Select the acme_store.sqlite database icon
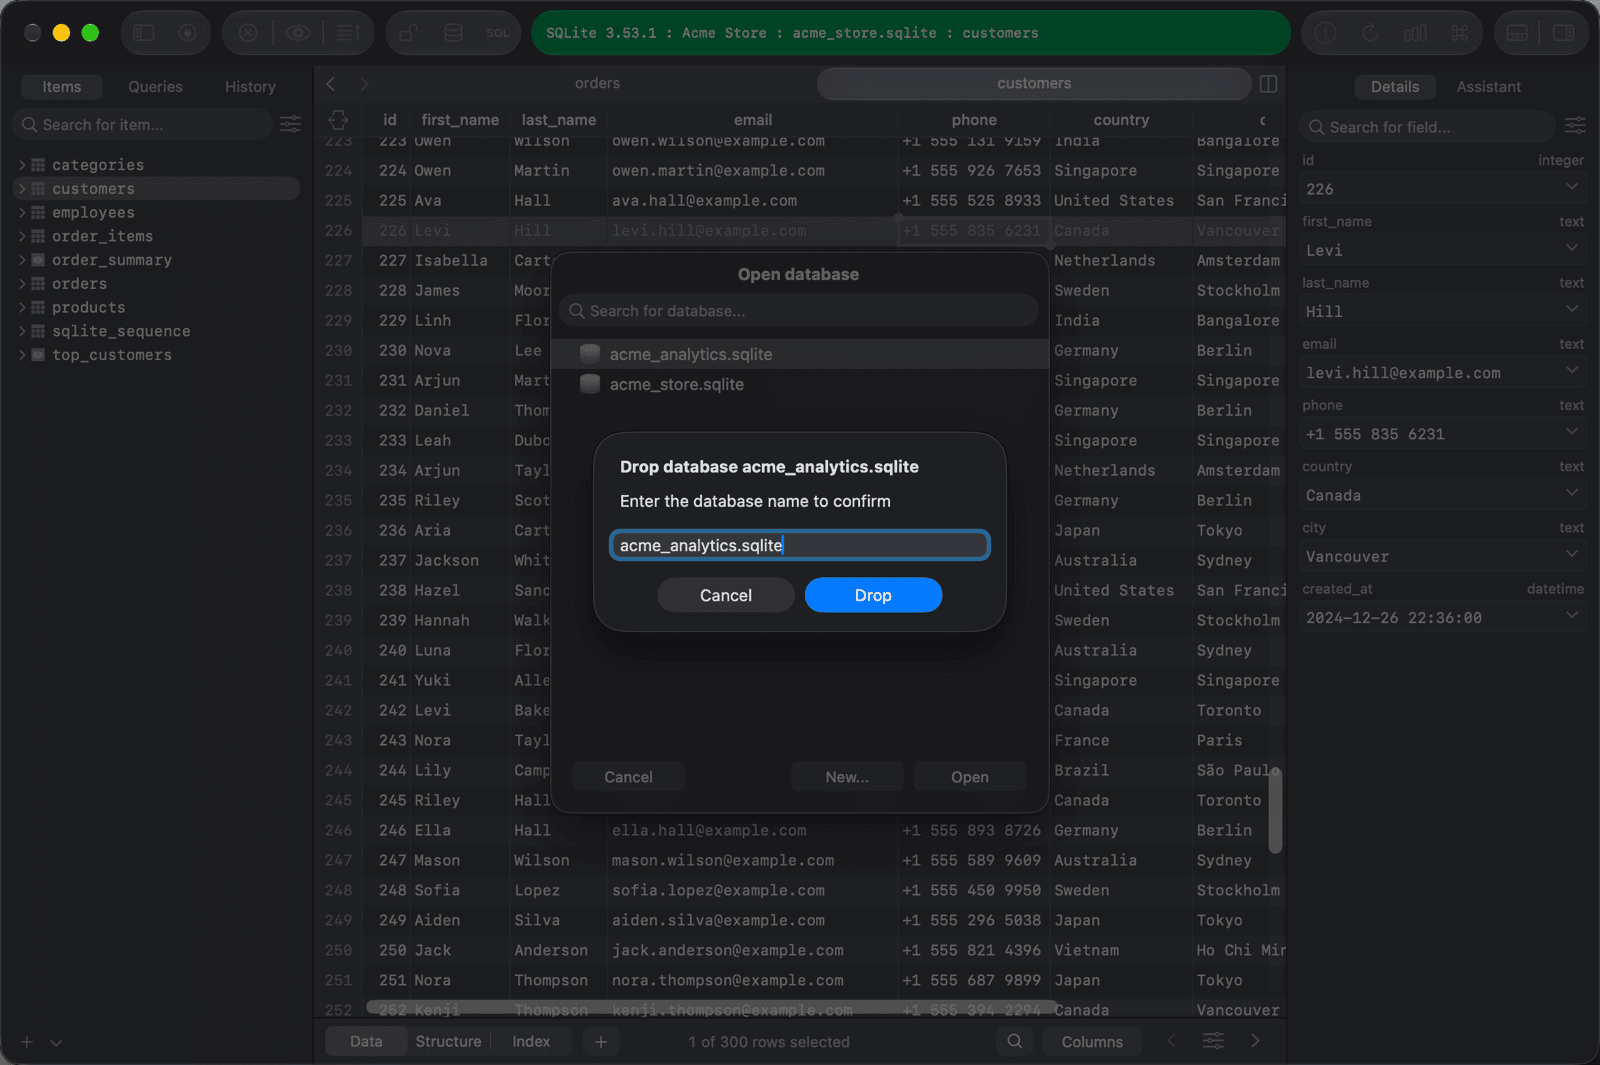Image resolution: width=1600 pixels, height=1065 pixels. click(590, 384)
